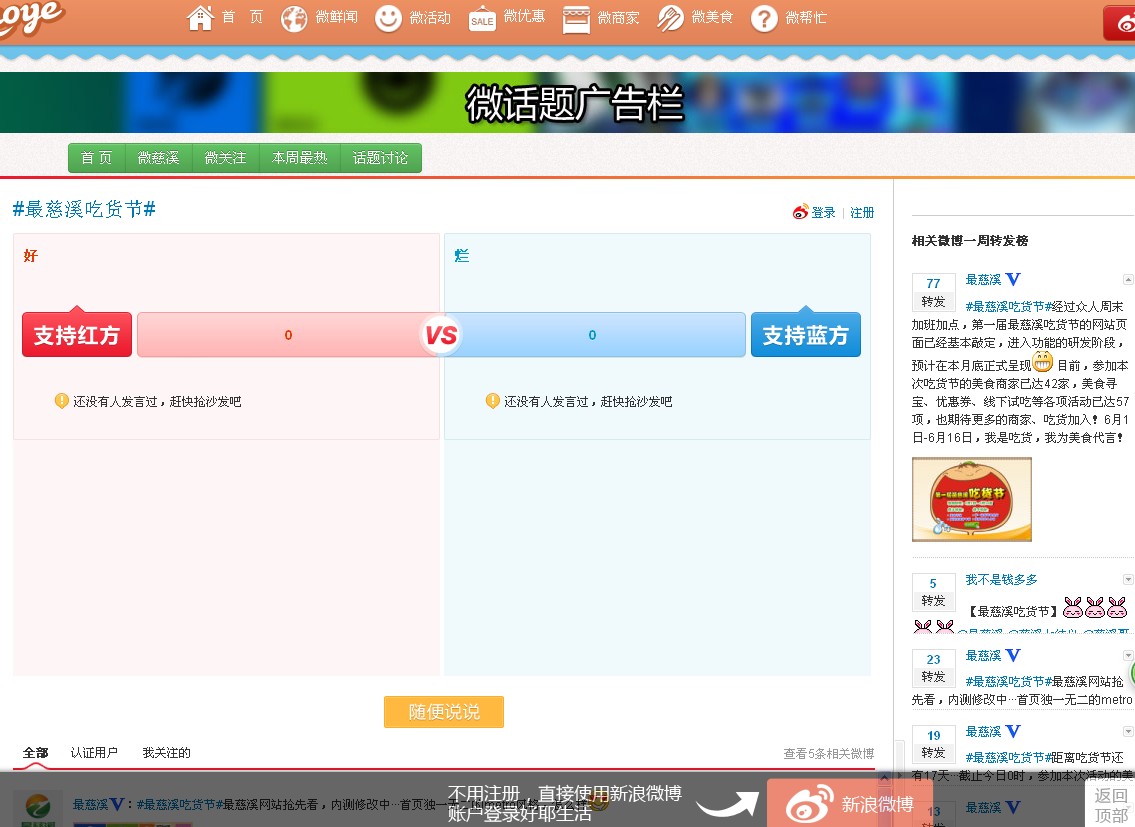Expand the 19转发 post arrow
1135x827 pixels.
click(1128, 731)
